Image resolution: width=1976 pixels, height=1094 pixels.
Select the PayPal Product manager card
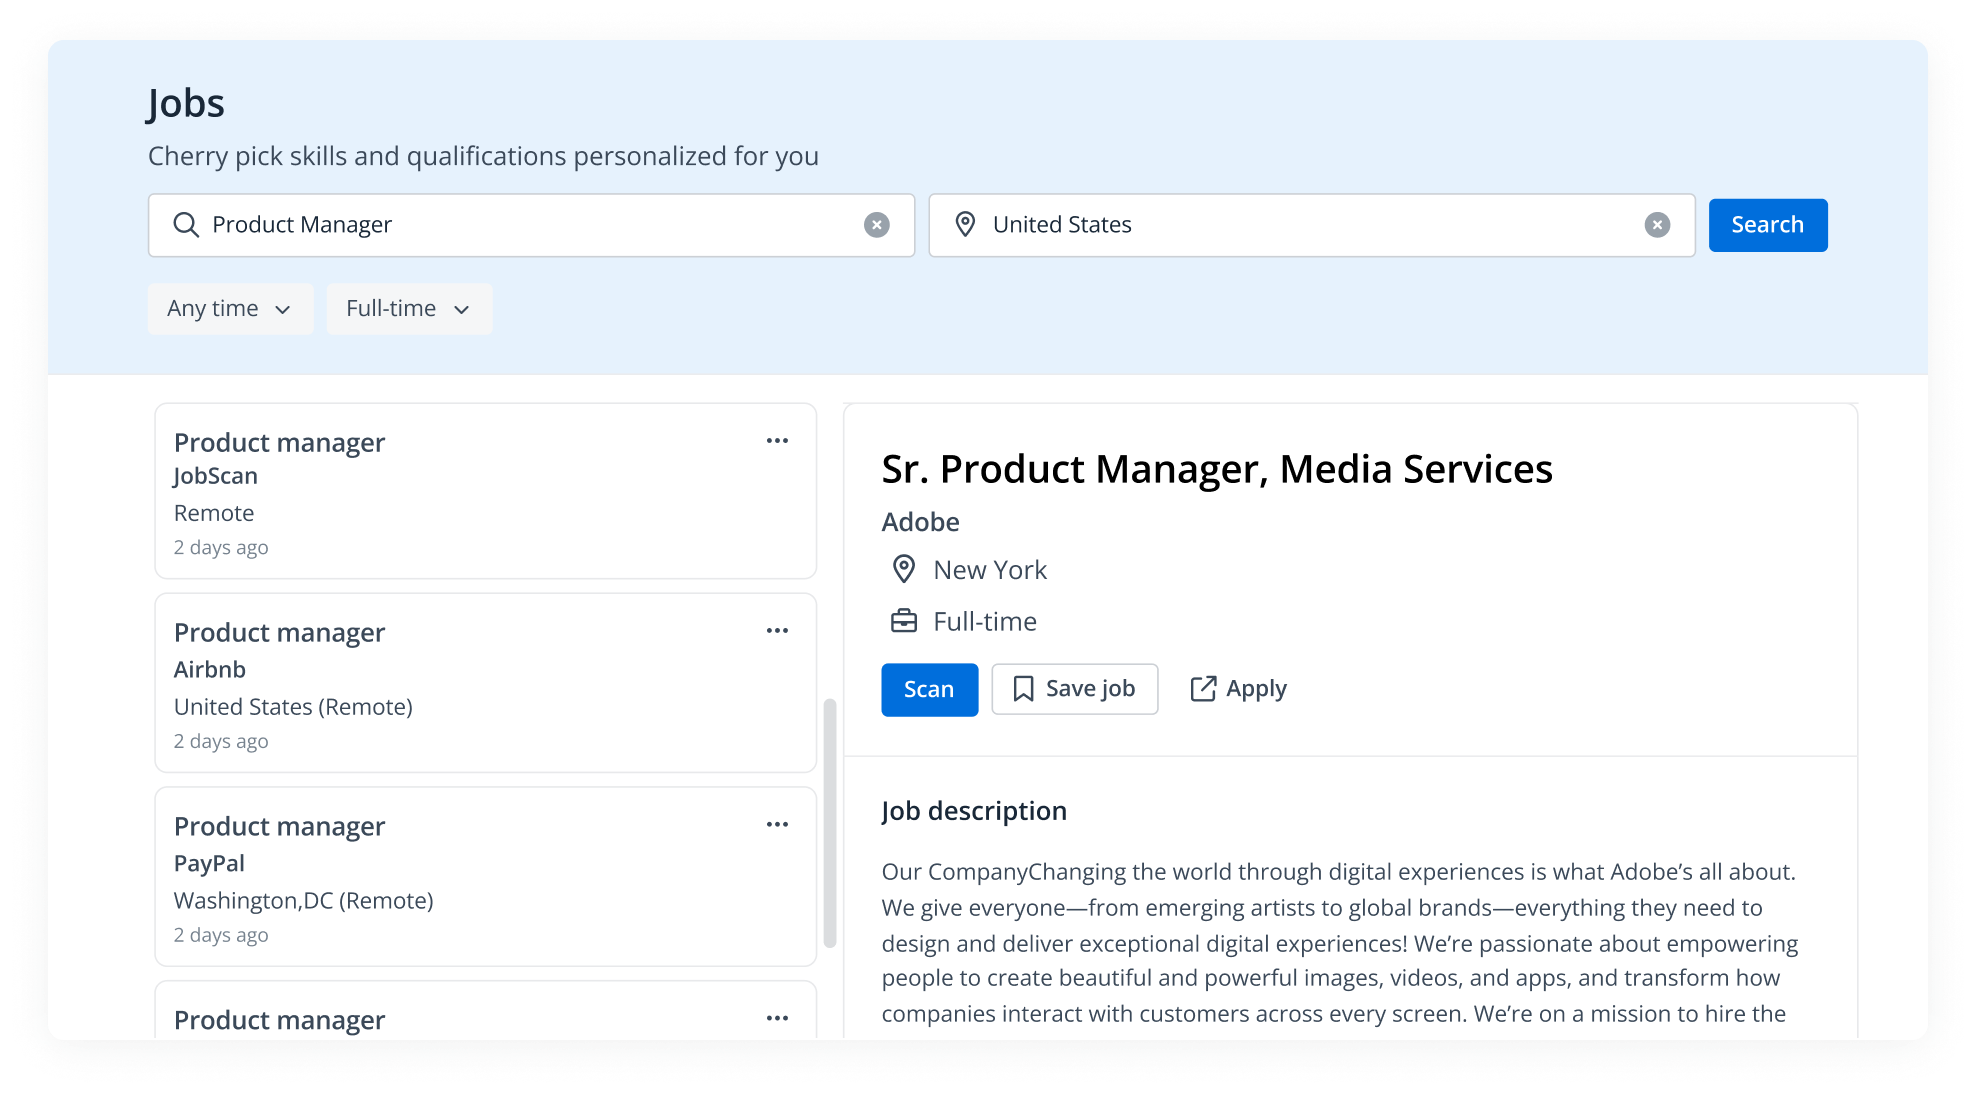[x=485, y=877]
